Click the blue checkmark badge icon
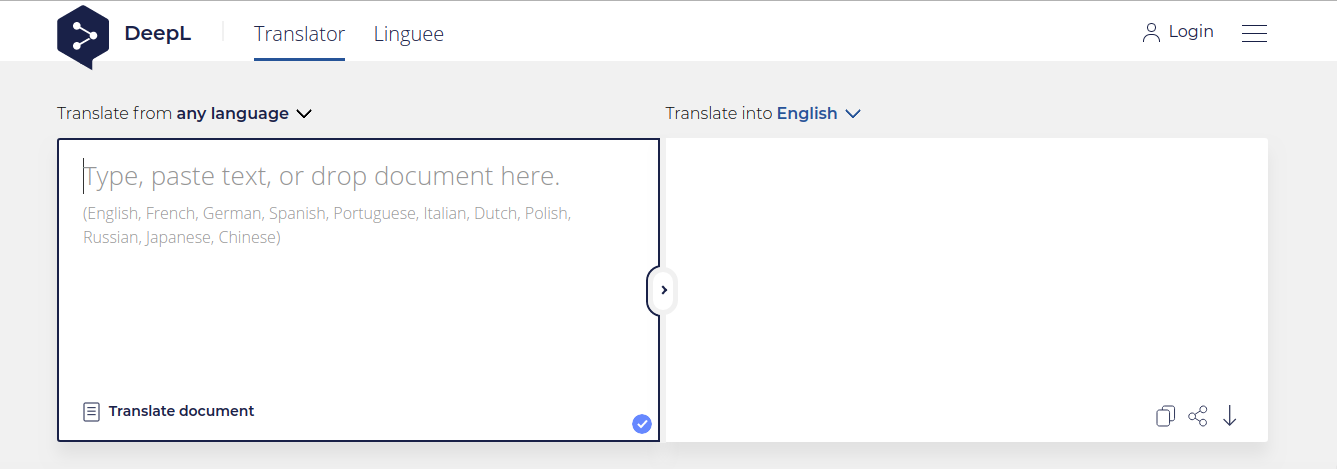Image resolution: width=1337 pixels, height=469 pixels. pyautogui.click(x=642, y=424)
